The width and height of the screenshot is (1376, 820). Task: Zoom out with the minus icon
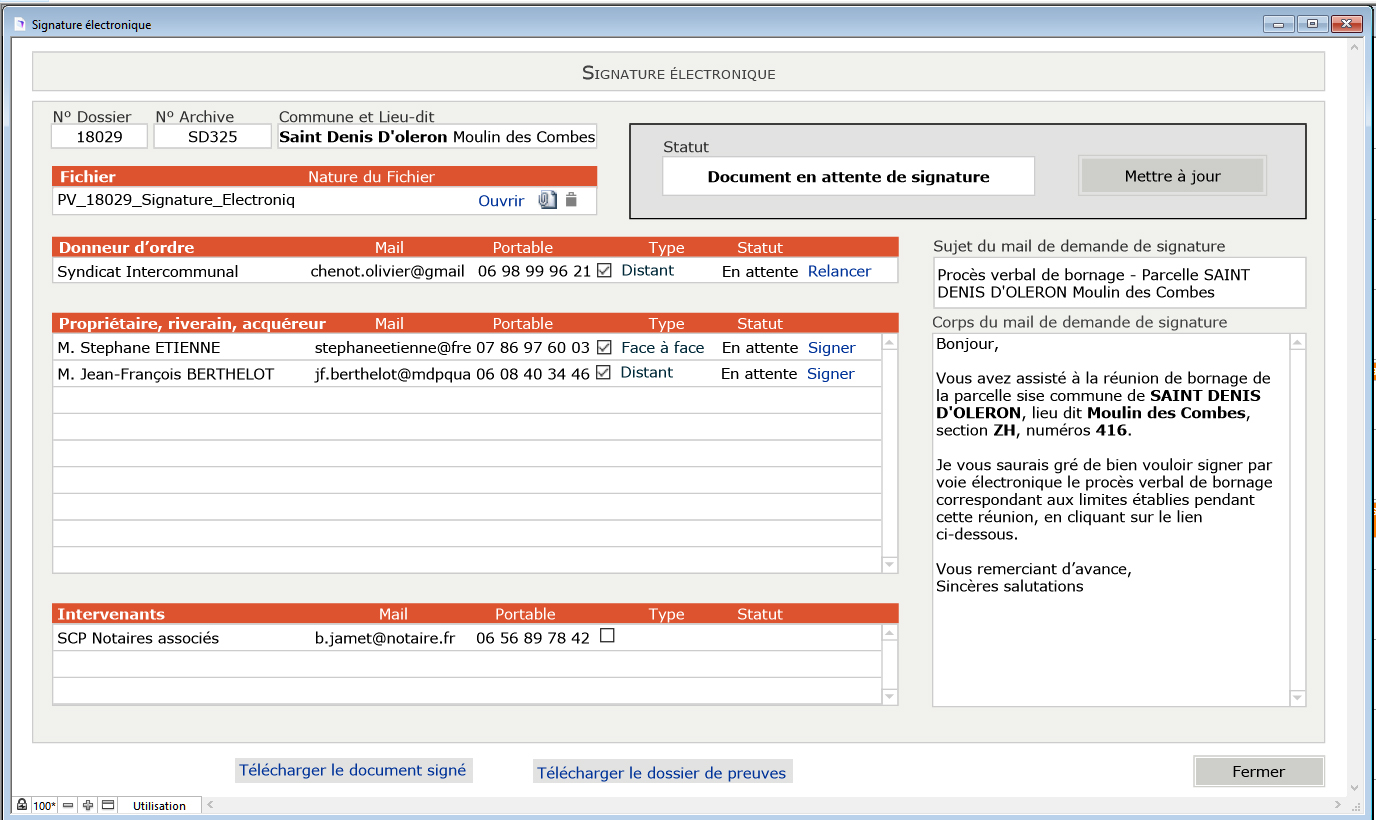coord(68,805)
